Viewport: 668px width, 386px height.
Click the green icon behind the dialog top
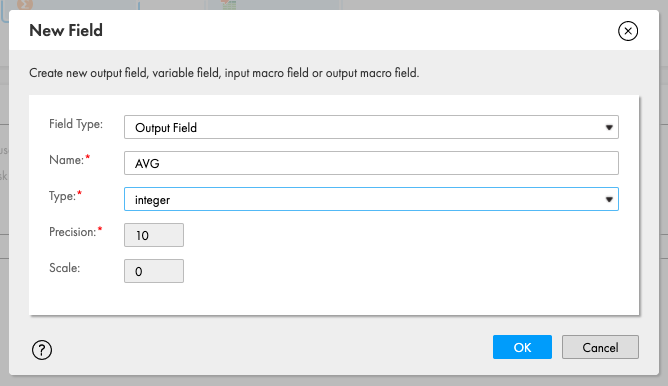tap(229, 5)
